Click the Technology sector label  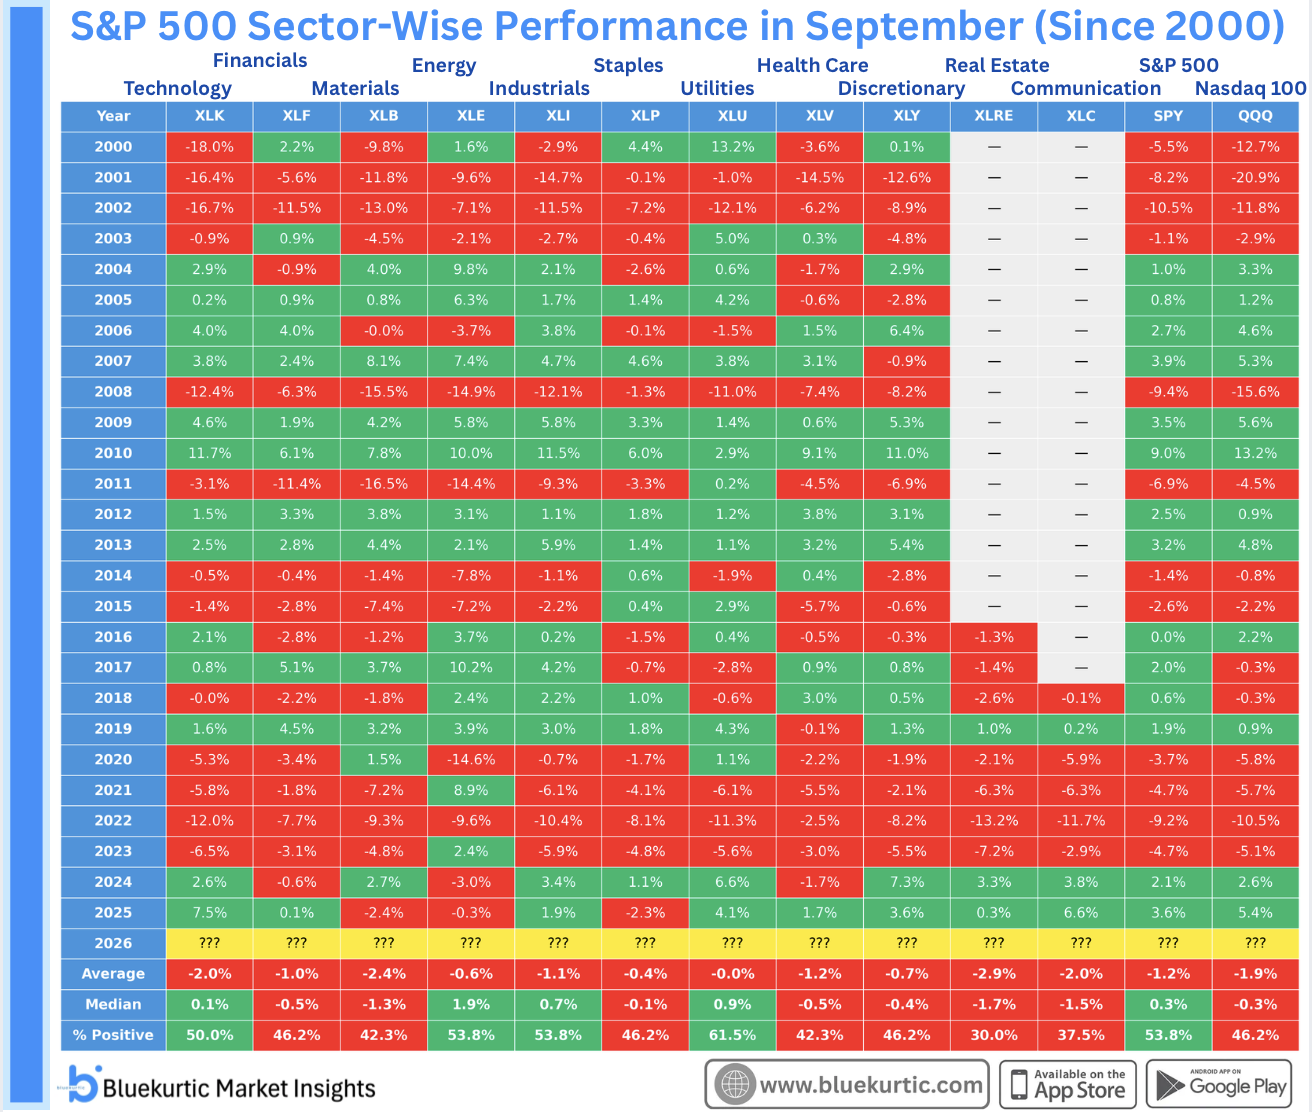point(177,88)
